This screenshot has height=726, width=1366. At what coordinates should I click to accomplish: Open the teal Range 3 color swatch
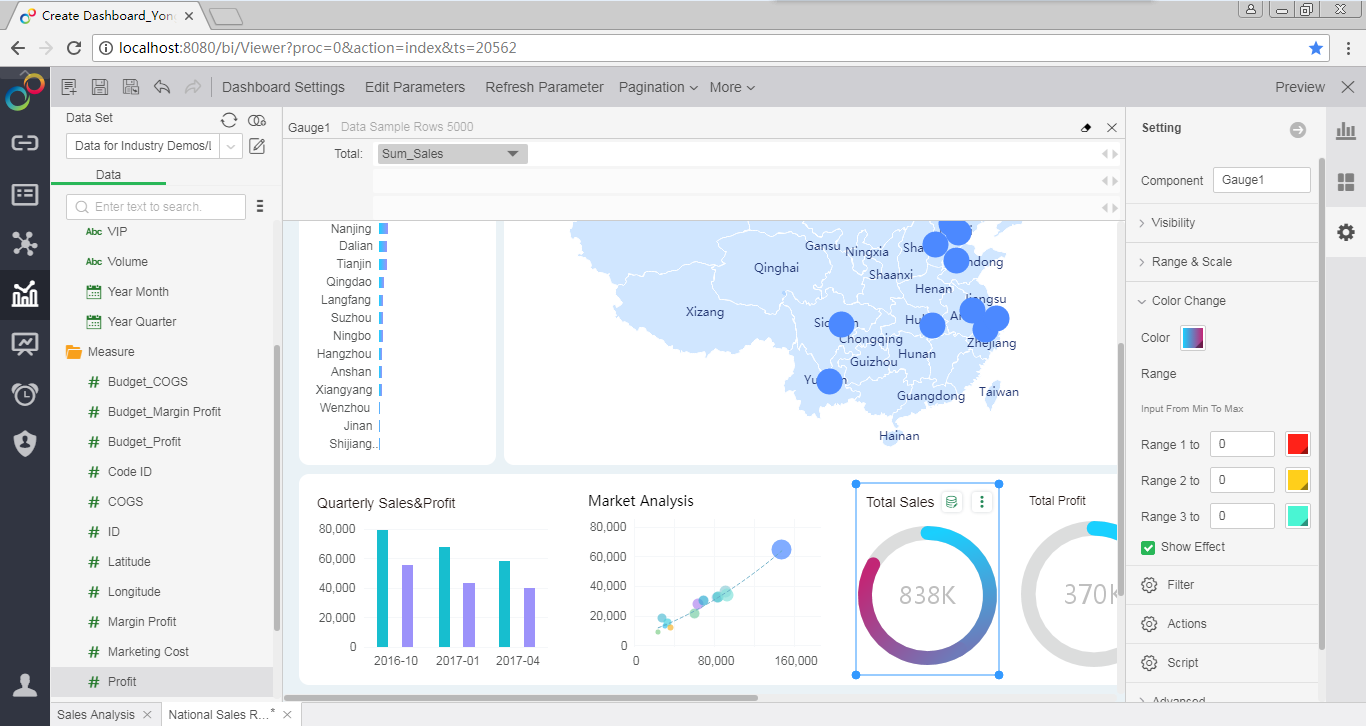click(1297, 516)
